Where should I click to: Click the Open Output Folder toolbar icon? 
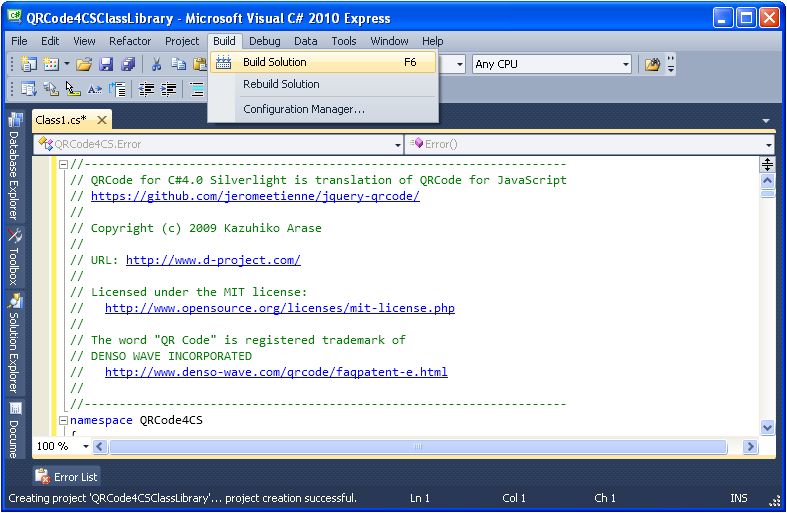652,64
